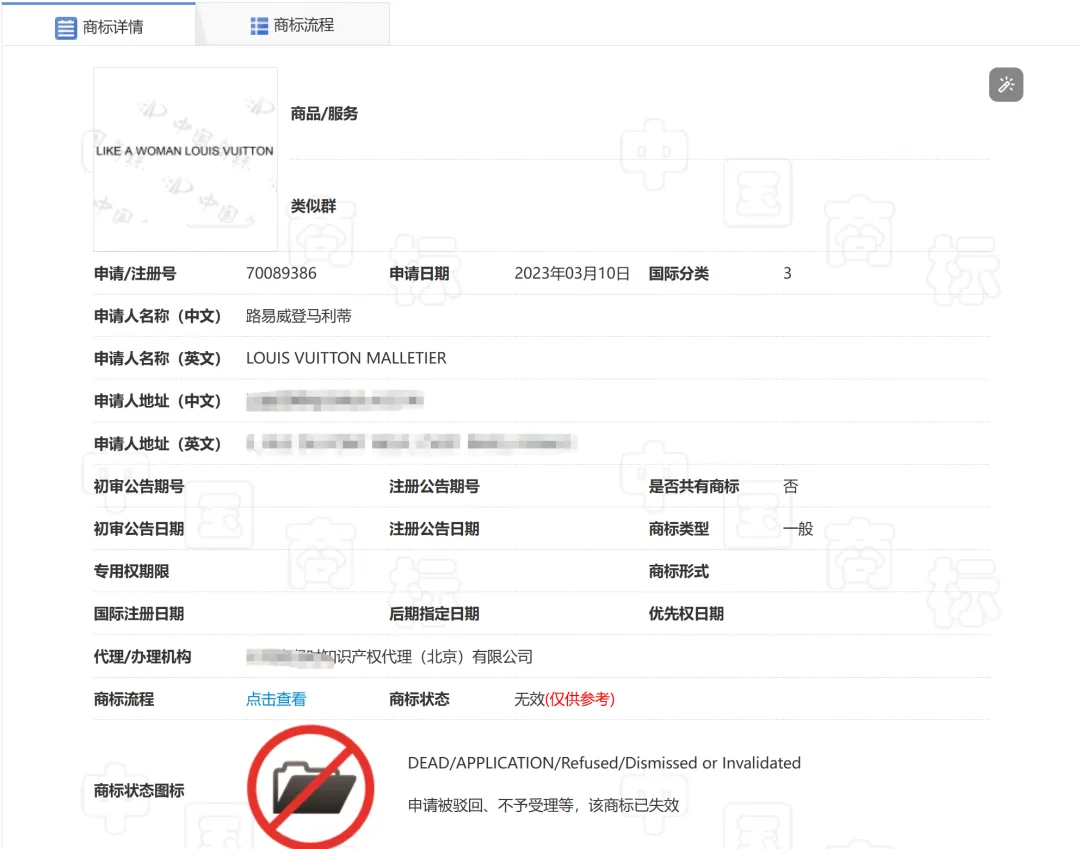
Task: Click the agency name ending 有限公司
Action: (389, 657)
